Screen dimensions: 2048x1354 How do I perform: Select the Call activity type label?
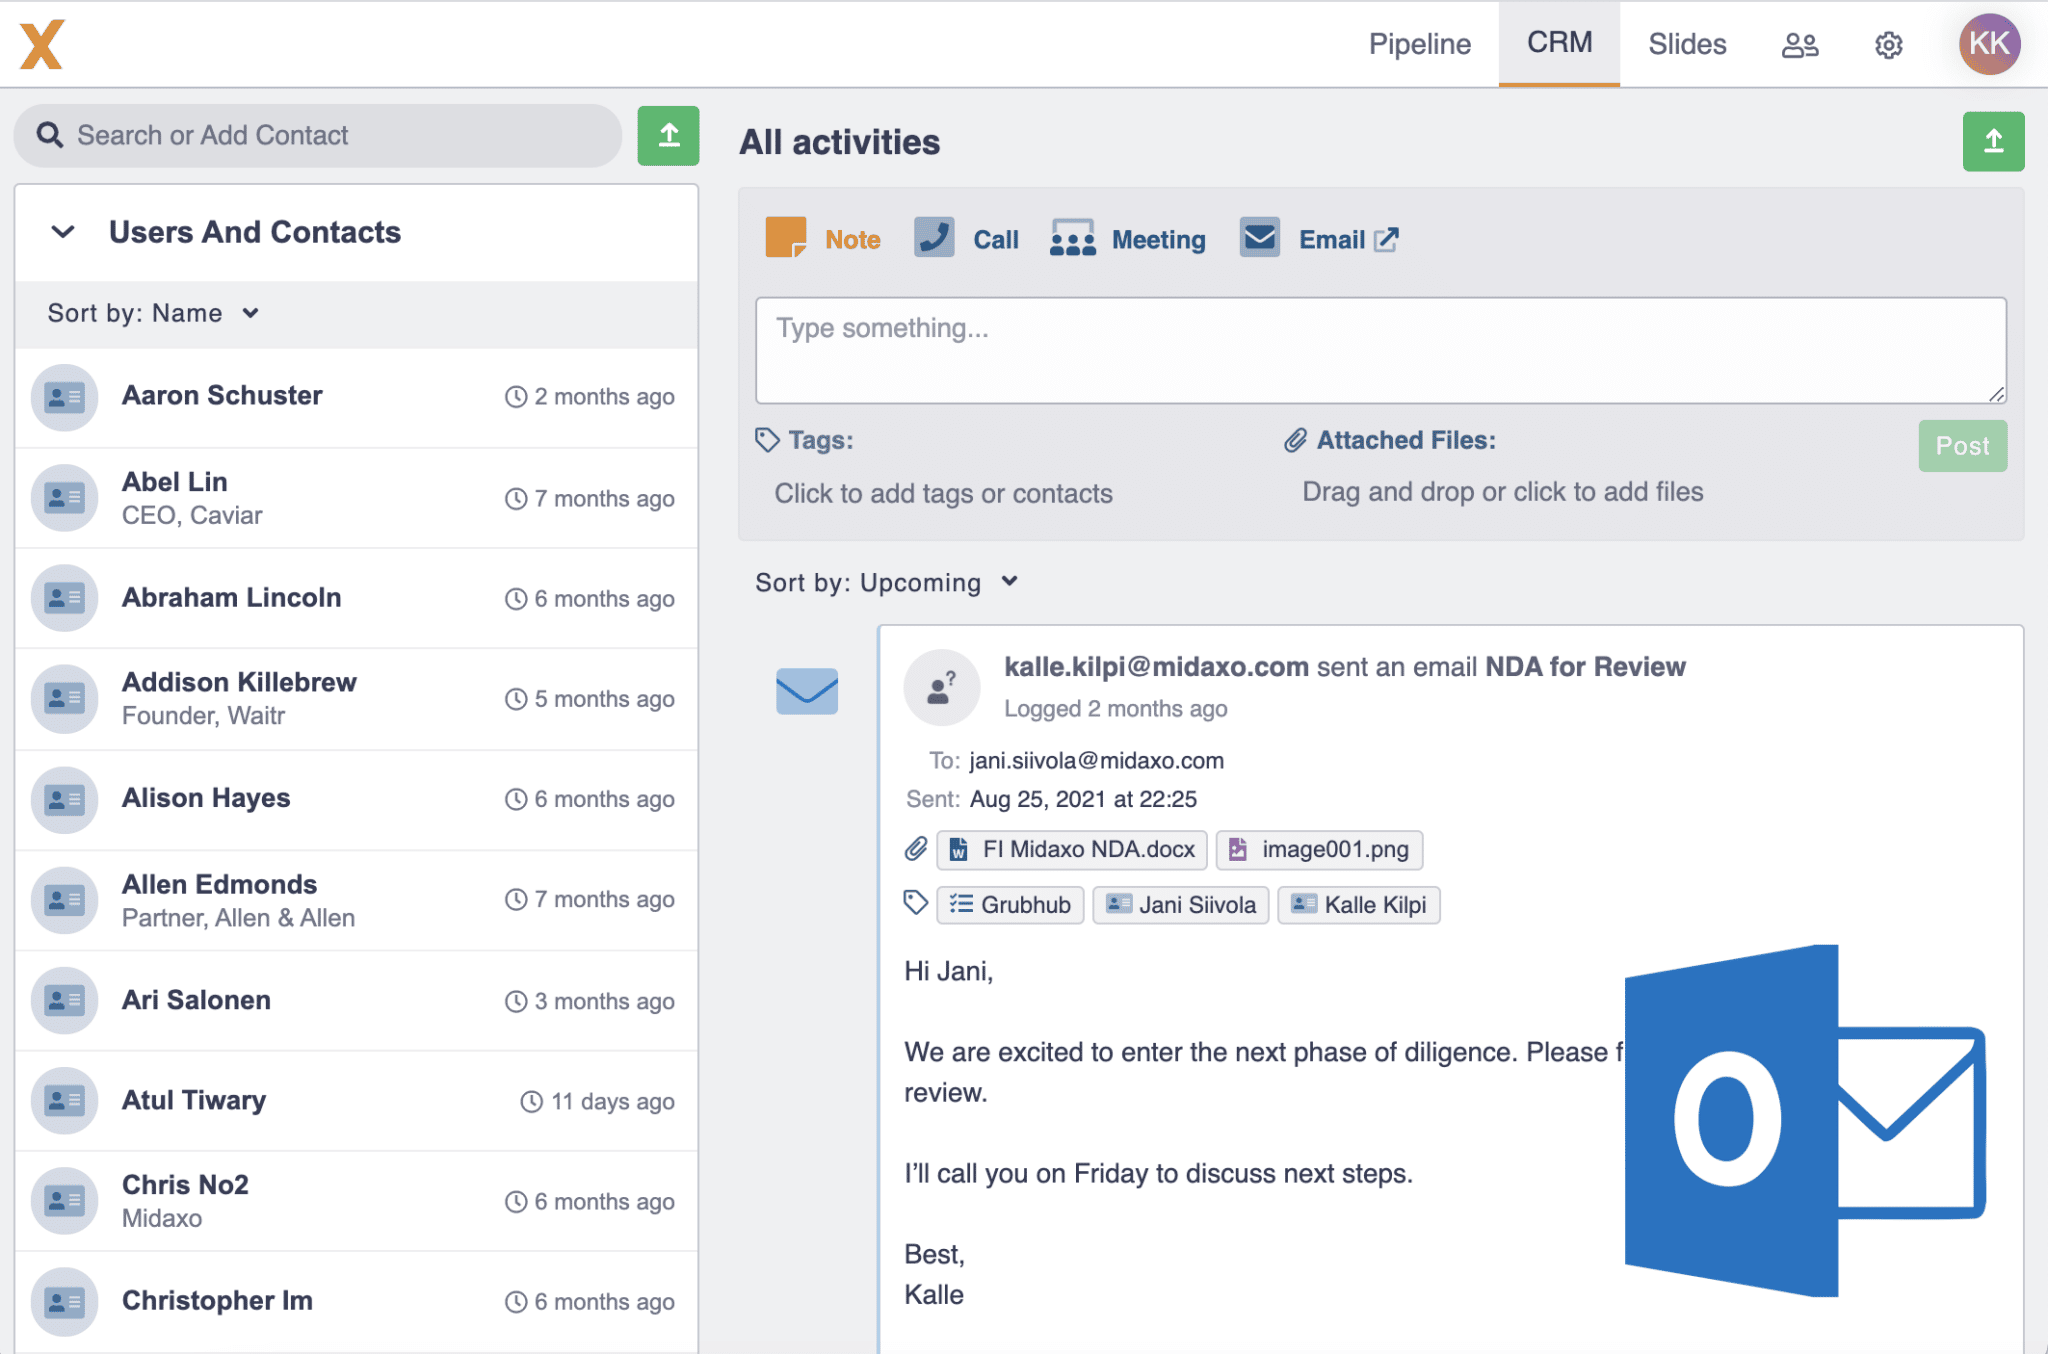(x=996, y=240)
